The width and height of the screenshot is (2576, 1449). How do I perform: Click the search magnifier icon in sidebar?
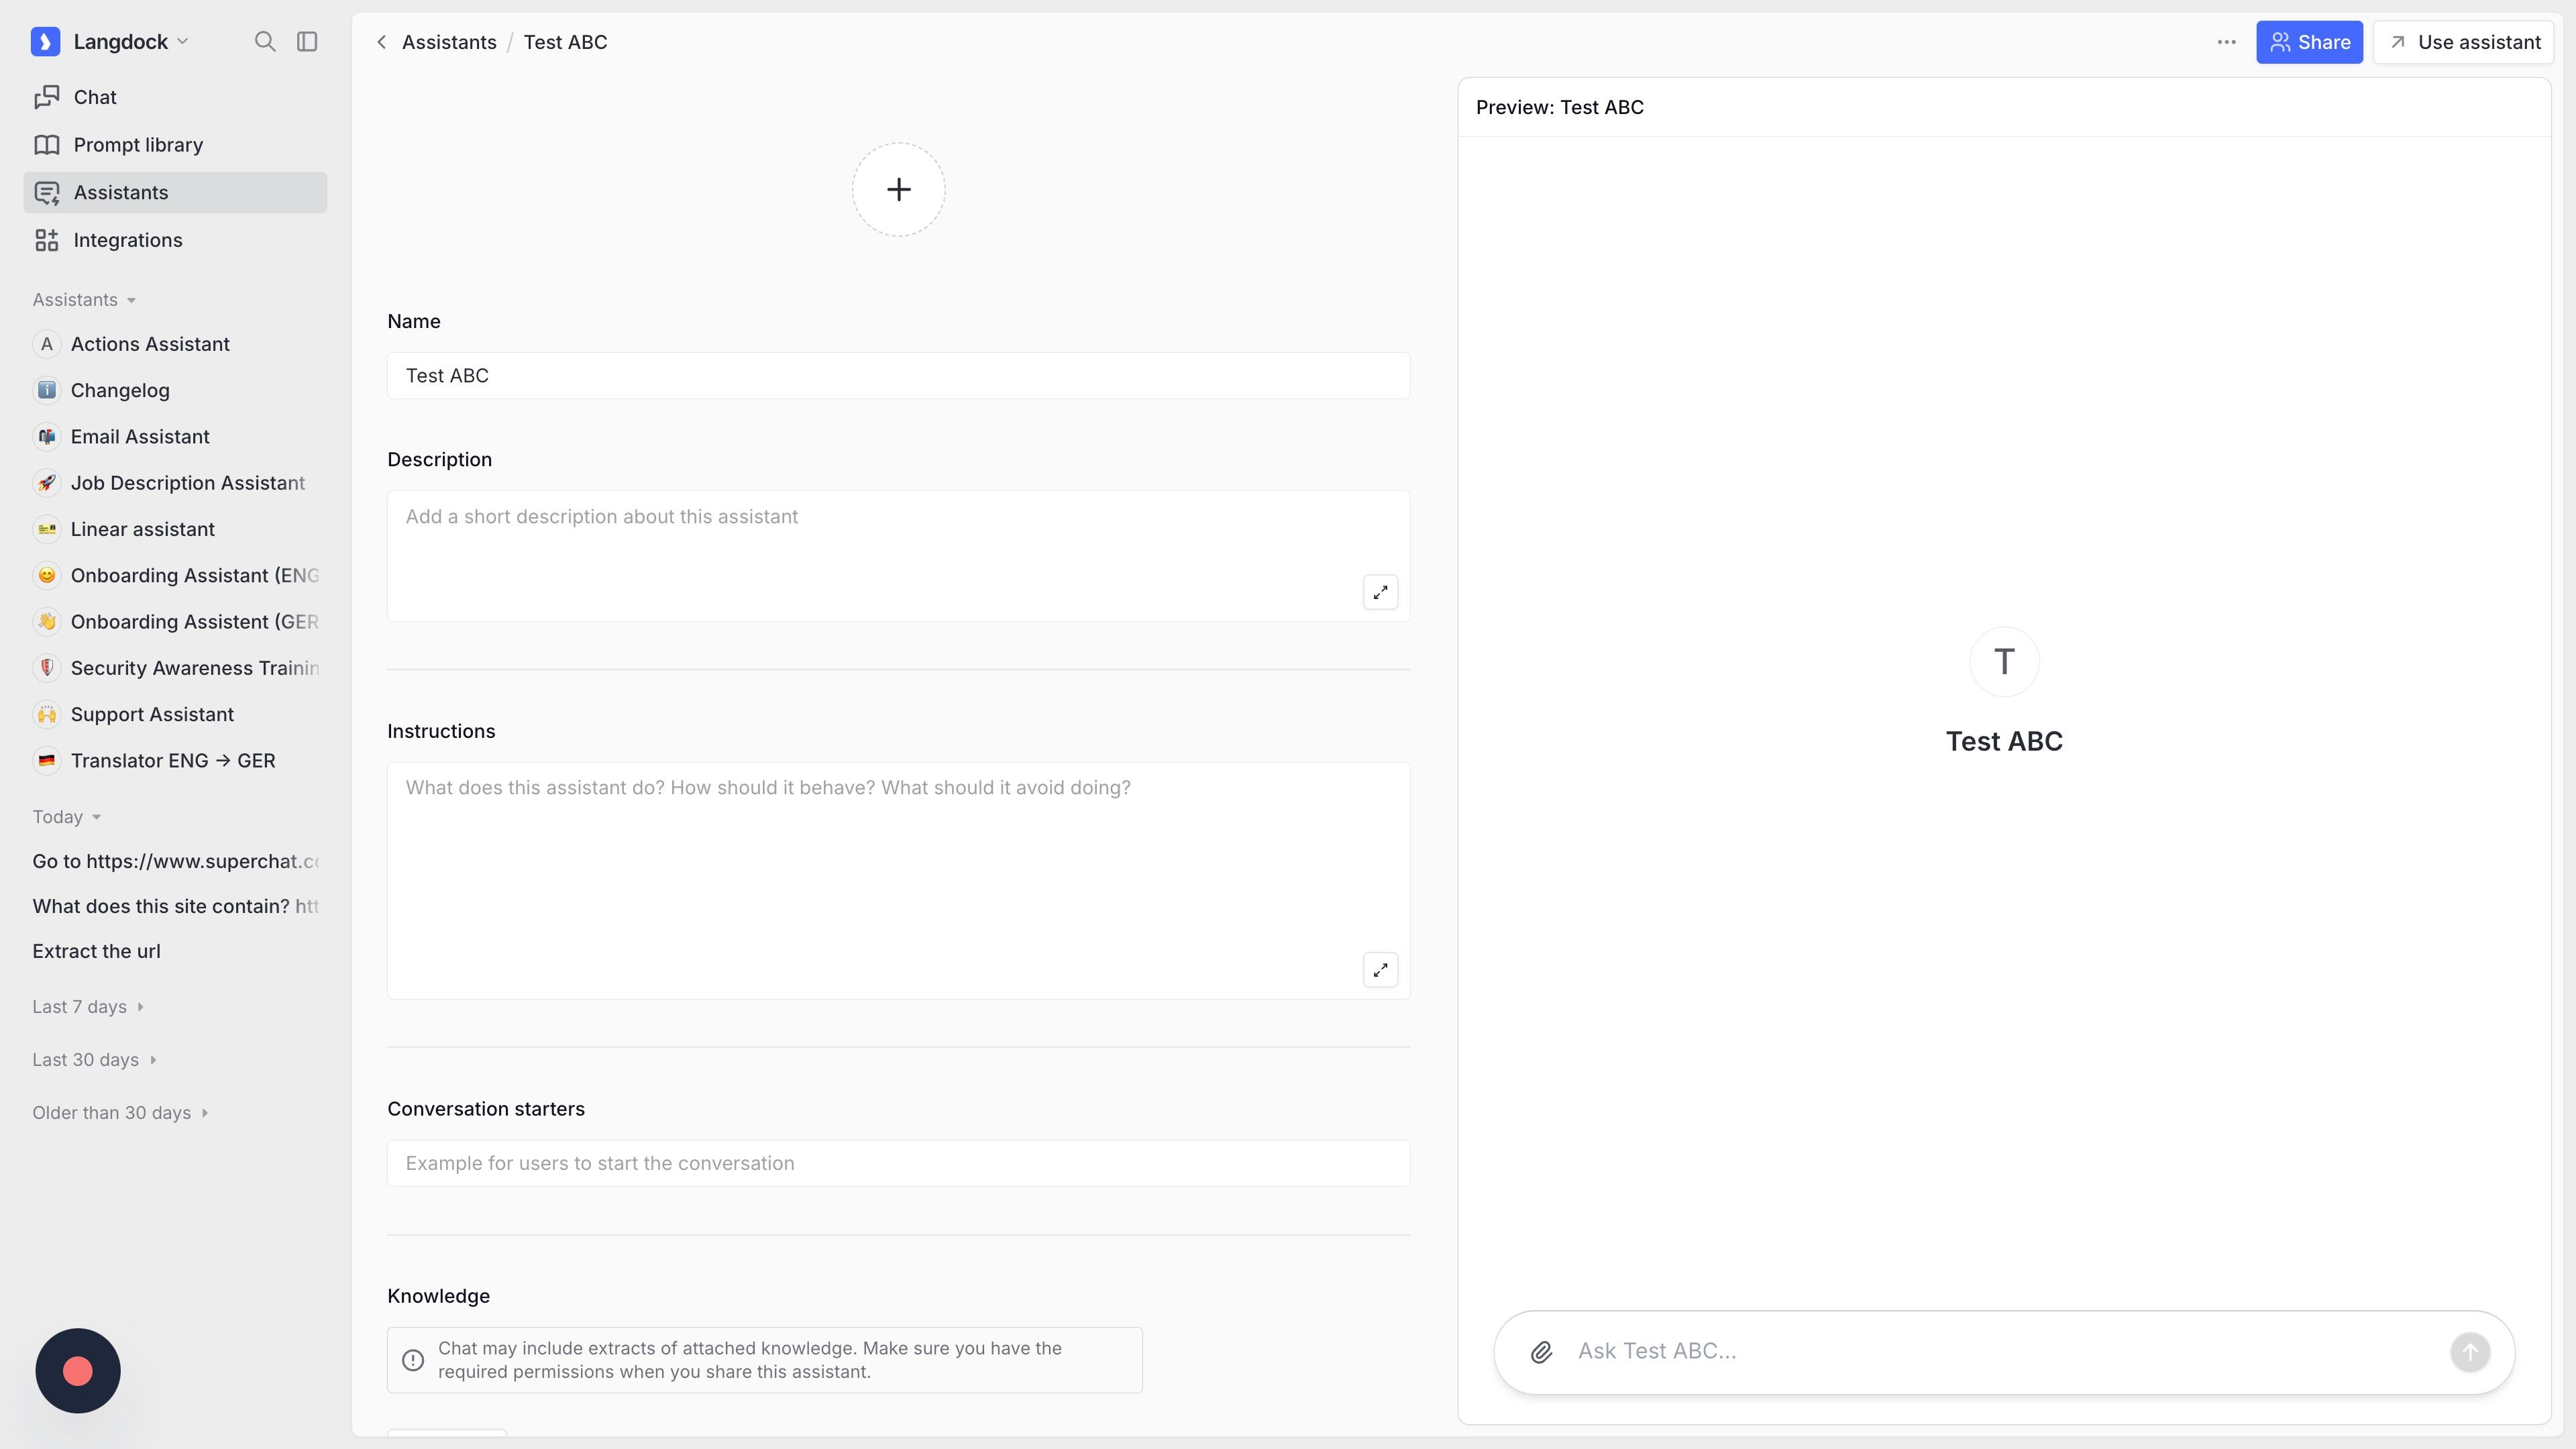pos(264,41)
